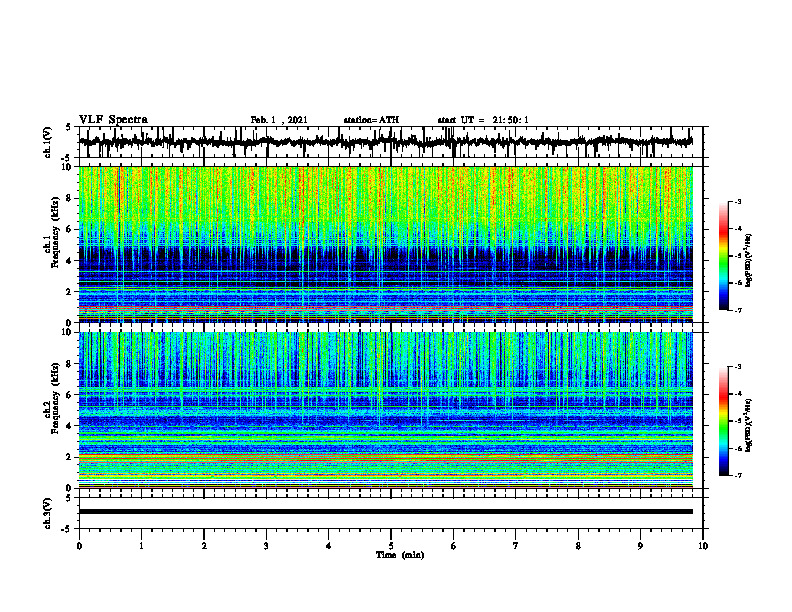
Task: Select the ch.1 "Frequency (kHz)" axis label
Action: click(x=56, y=233)
